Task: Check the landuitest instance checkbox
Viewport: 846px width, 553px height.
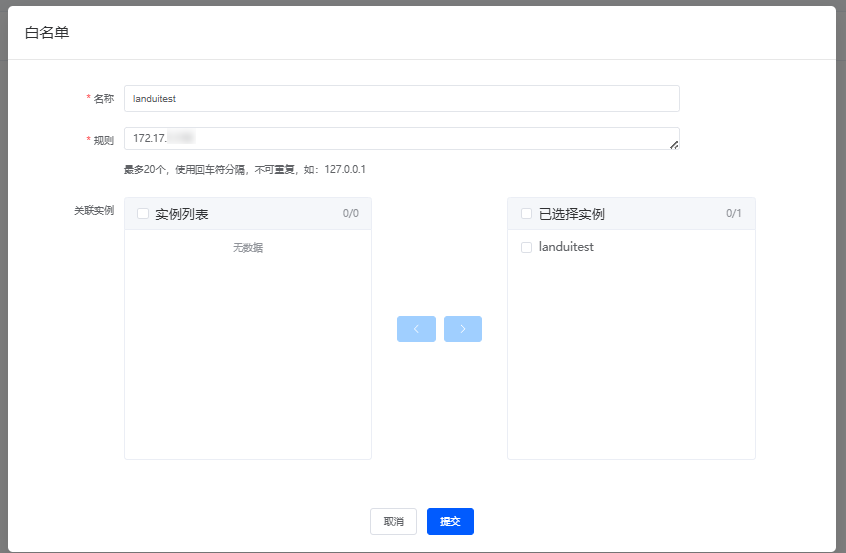Action: point(527,247)
